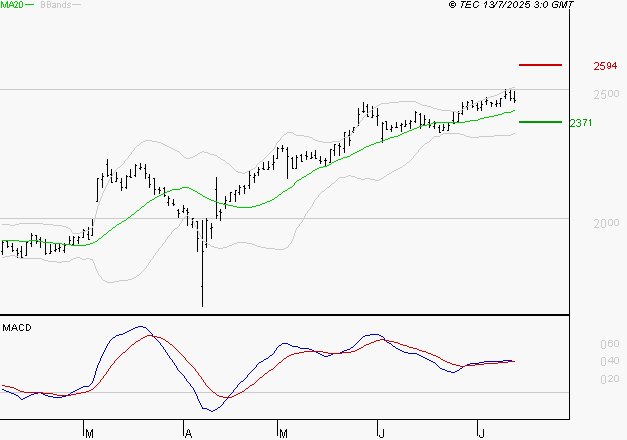The width and height of the screenshot is (627, 440).
Task: Click the green support line marker
Action: pyautogui.click(x=540, y=122)
